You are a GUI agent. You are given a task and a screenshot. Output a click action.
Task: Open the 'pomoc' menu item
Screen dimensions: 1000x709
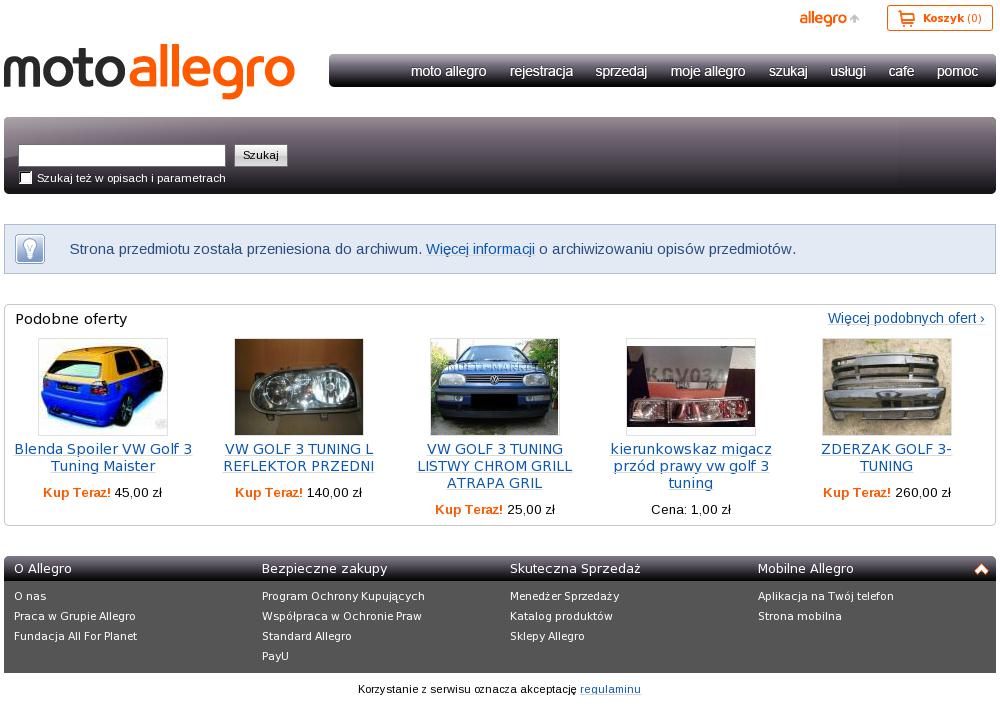click(x=957, y=71)
